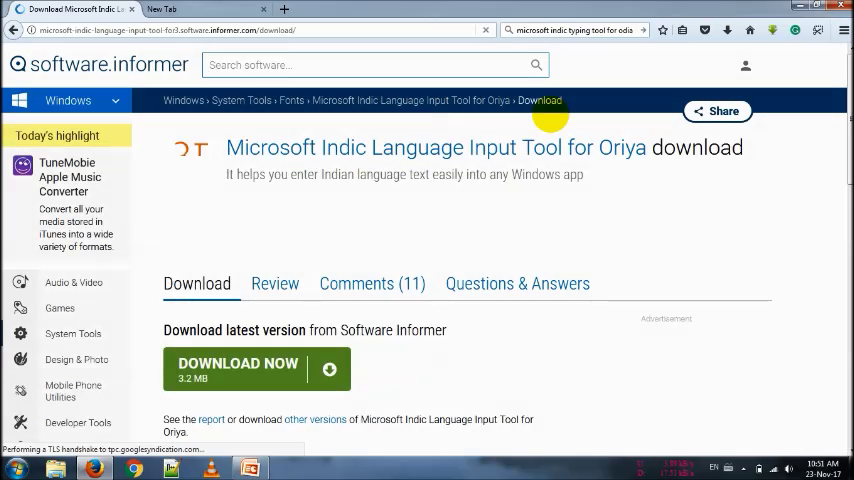This screenshot has height=480, width=854.
Task: Click the site info icon in address bar
Action: click(32, 30)
